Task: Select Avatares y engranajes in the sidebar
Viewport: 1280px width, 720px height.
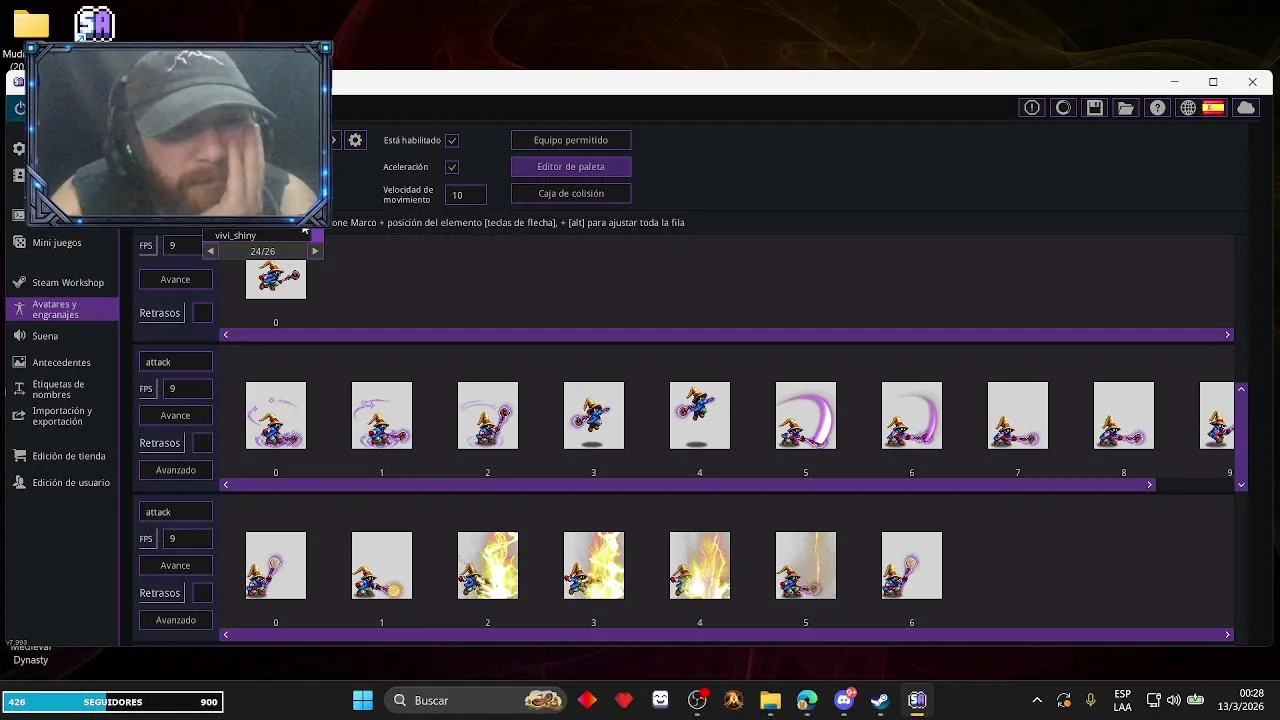Action: tap(62, 309)
